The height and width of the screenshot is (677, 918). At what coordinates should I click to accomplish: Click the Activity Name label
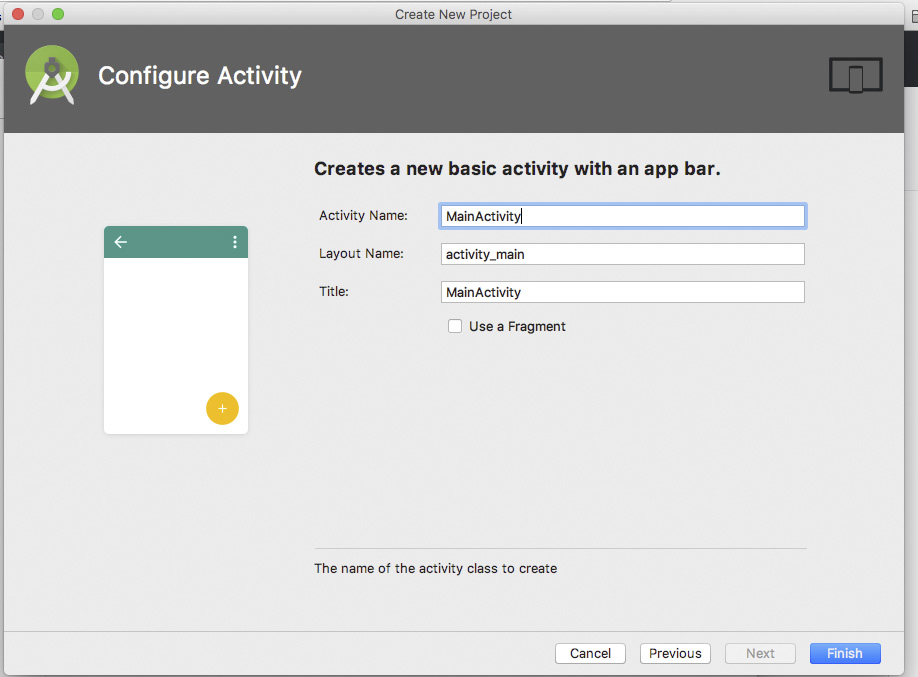coord(363,216)
